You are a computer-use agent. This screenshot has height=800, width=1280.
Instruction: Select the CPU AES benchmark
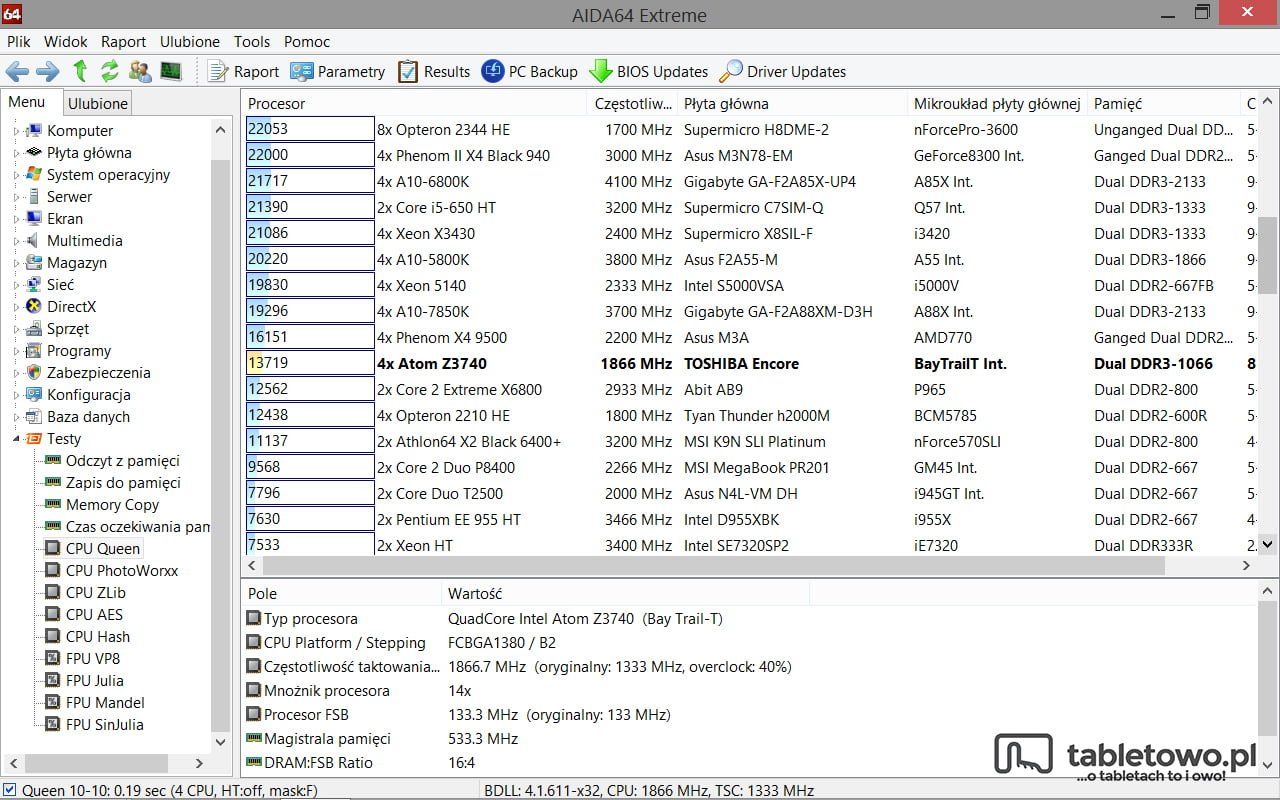tap(94, 615)
